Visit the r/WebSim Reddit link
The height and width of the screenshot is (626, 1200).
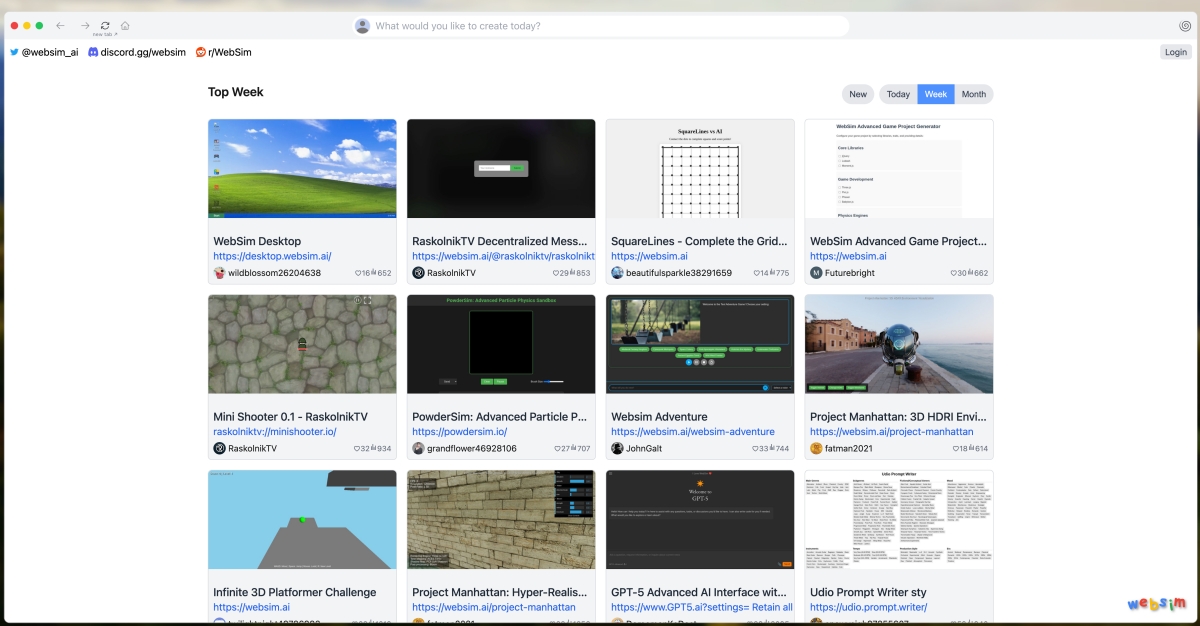click(224, 52)
